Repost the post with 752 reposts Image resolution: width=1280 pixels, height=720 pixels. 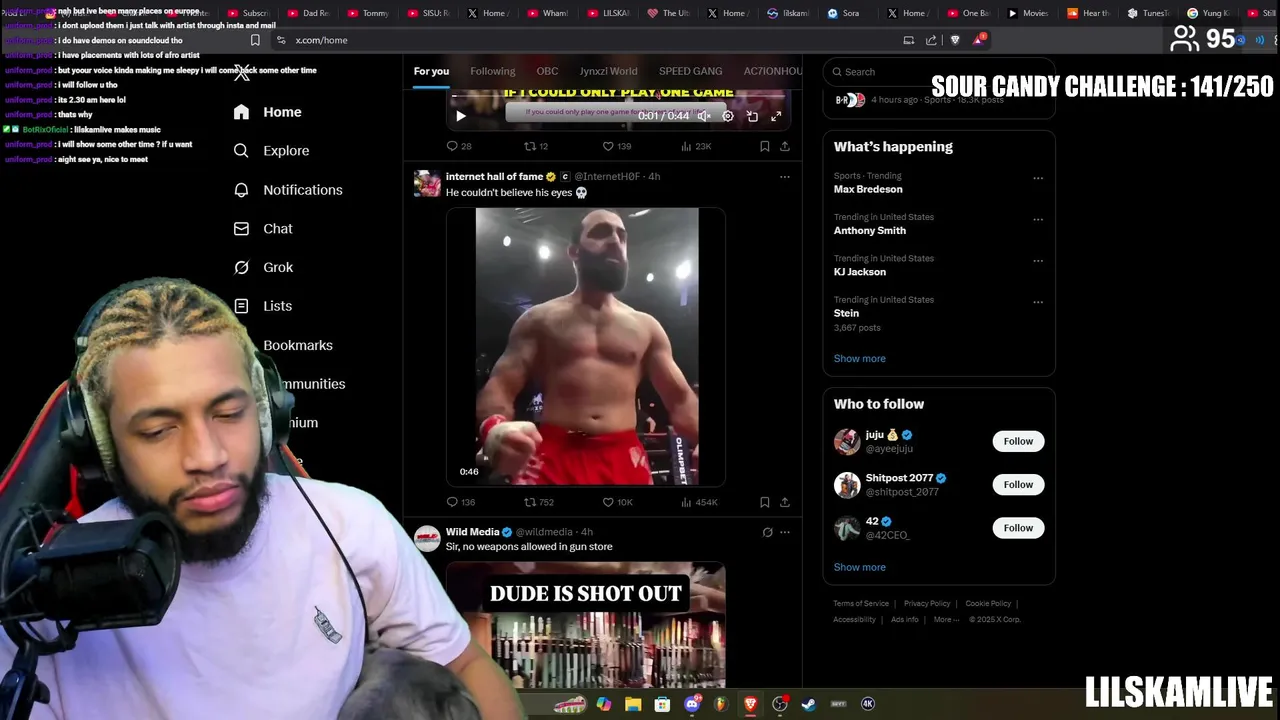539,502
